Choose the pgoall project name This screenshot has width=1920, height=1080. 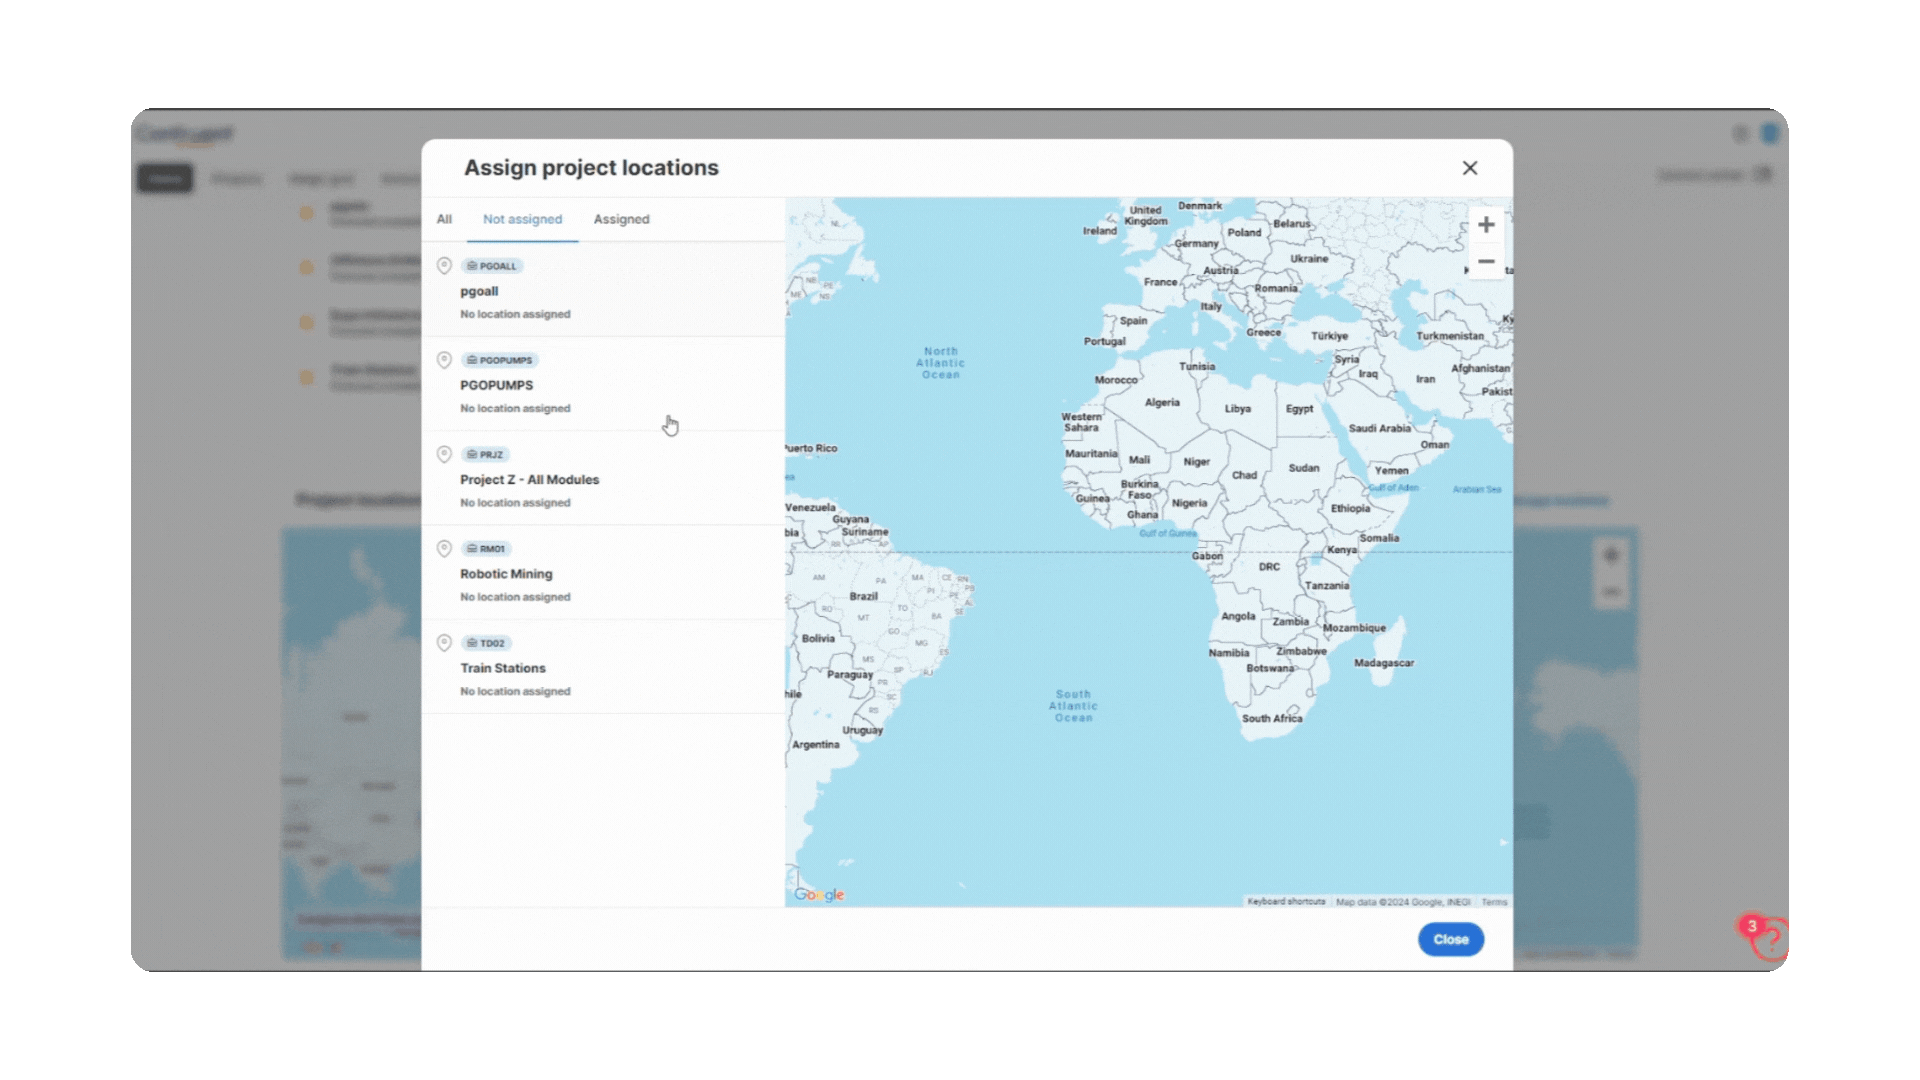(x=479, y=291)
